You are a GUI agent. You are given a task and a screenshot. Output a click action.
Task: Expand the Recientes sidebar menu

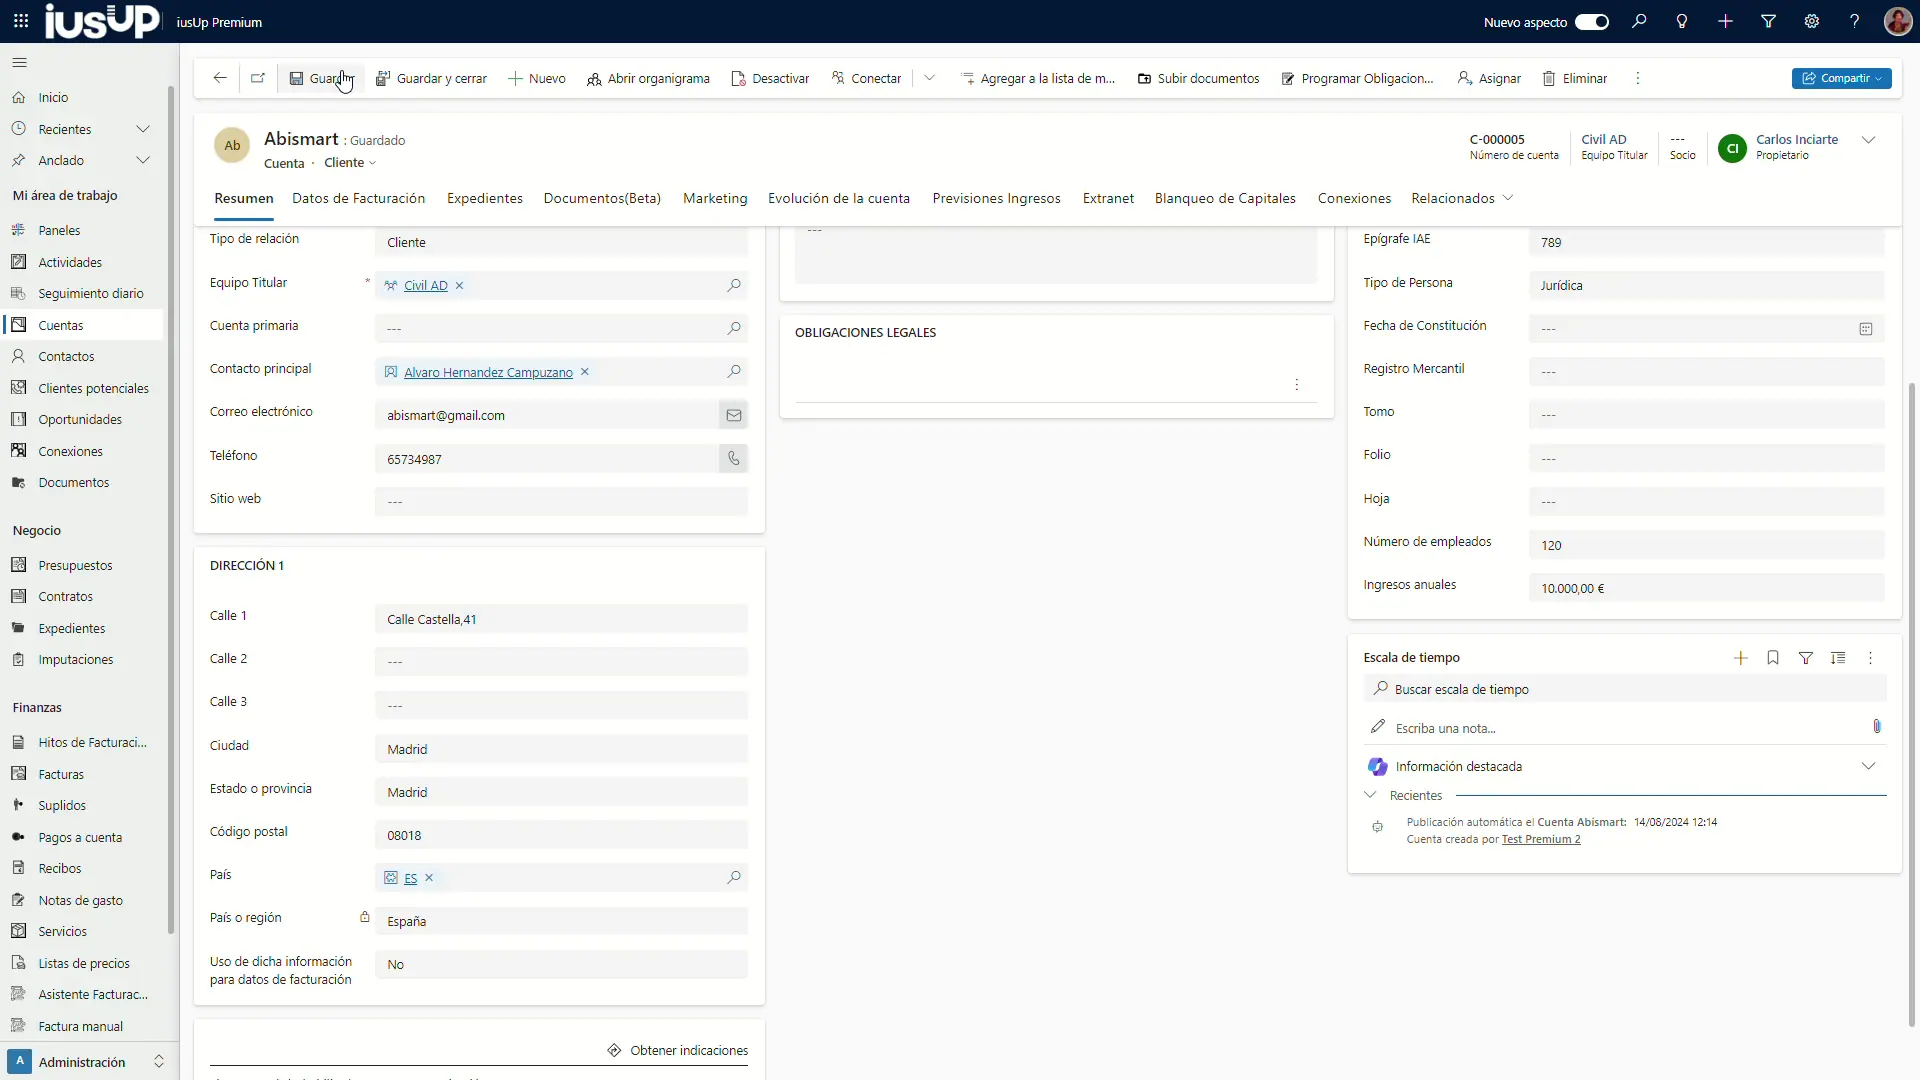[x=143, y=129]
